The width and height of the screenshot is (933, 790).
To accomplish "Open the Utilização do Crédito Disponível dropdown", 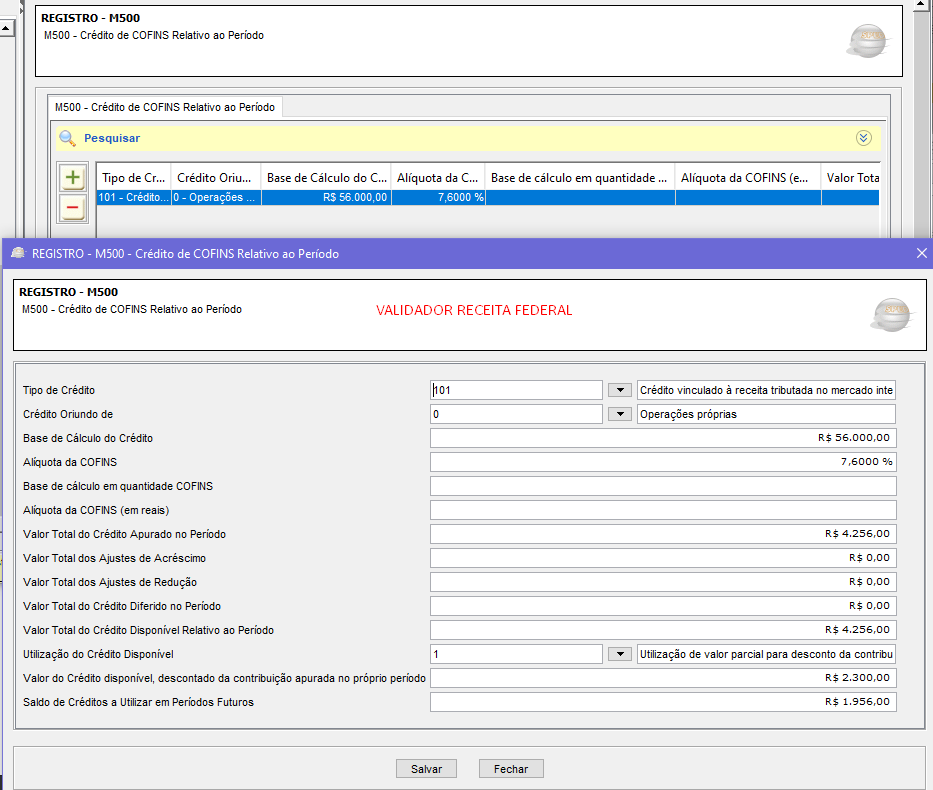I will pos(620,654).
